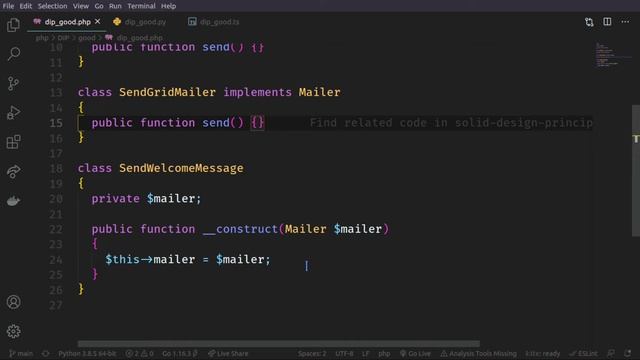This screenshot has width=640, height=360.
Task: Open the Selection menu
Action: coord(53,6)
